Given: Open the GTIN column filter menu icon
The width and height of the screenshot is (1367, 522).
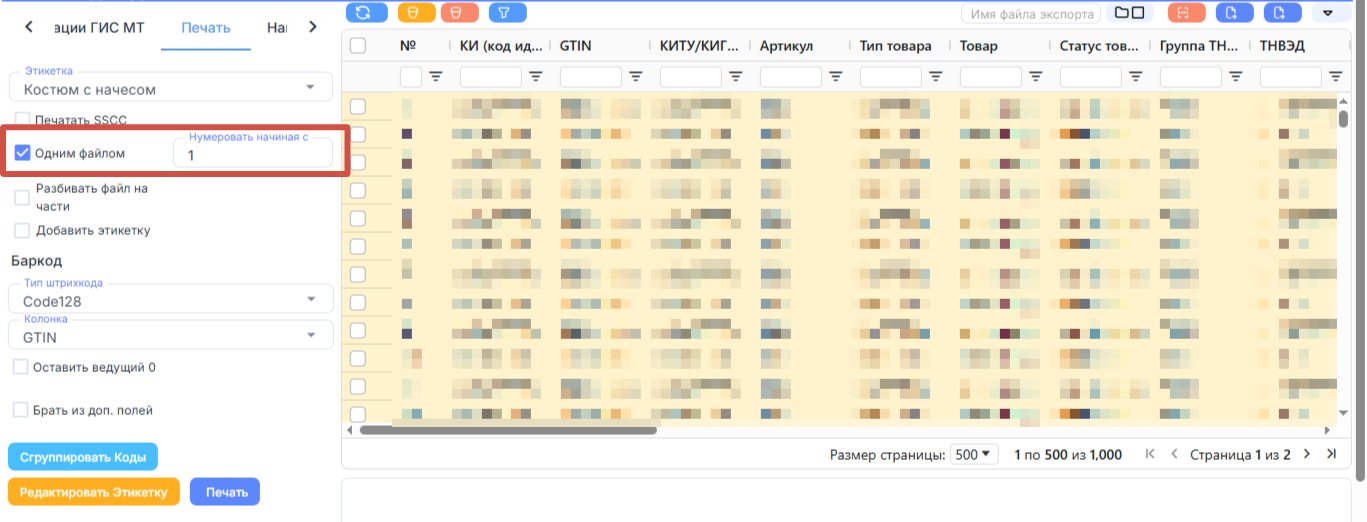Looking at the screenshot, I should point(636,76).
